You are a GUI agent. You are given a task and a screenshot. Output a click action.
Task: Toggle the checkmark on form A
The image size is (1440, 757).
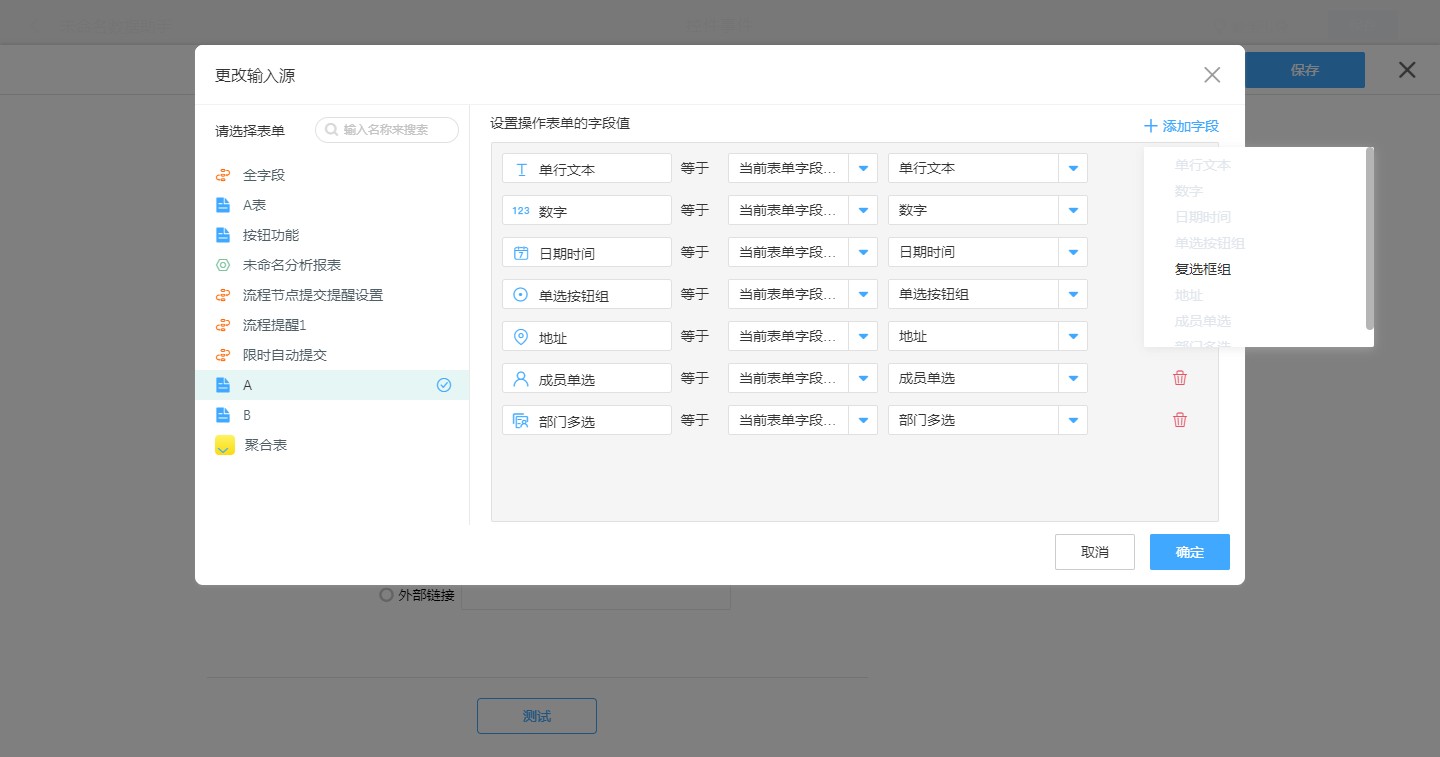click(x=444, y=385)
